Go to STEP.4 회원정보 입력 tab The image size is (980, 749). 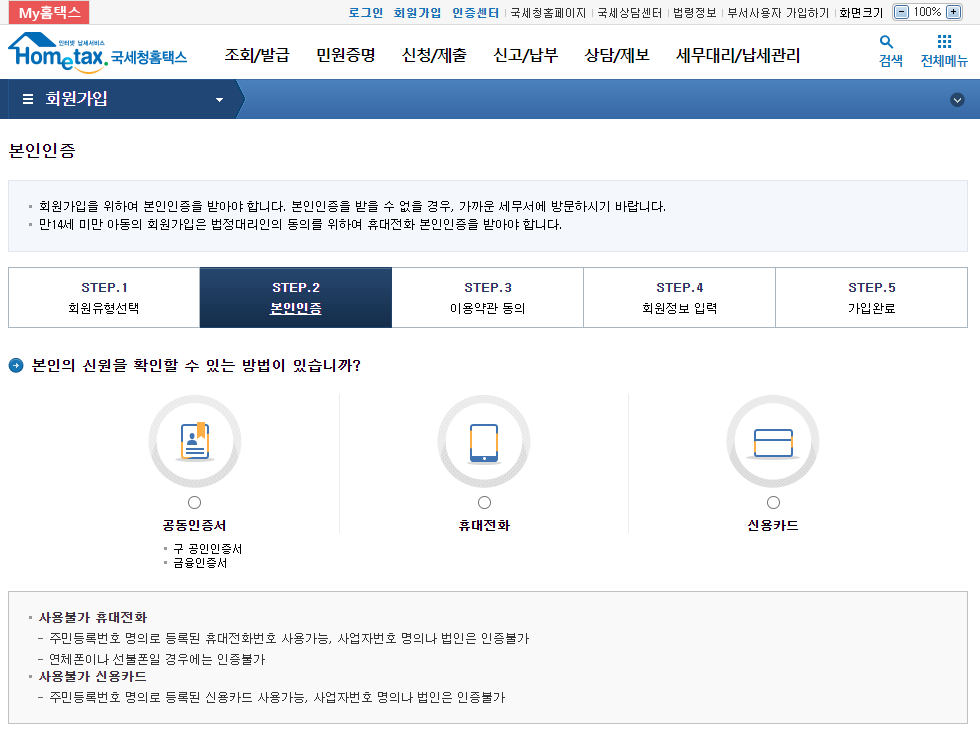click(679, 298)
